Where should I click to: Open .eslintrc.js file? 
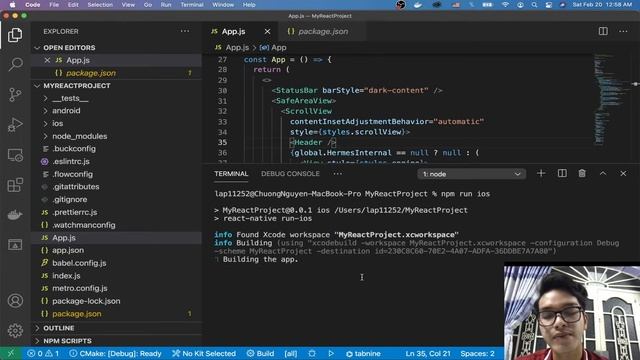[x=116, y=162]
